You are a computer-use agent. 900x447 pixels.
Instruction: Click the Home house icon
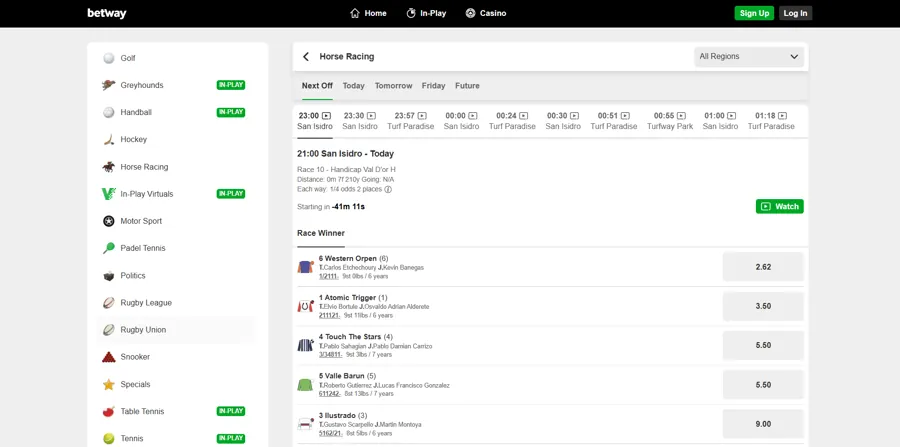(355, 13)
